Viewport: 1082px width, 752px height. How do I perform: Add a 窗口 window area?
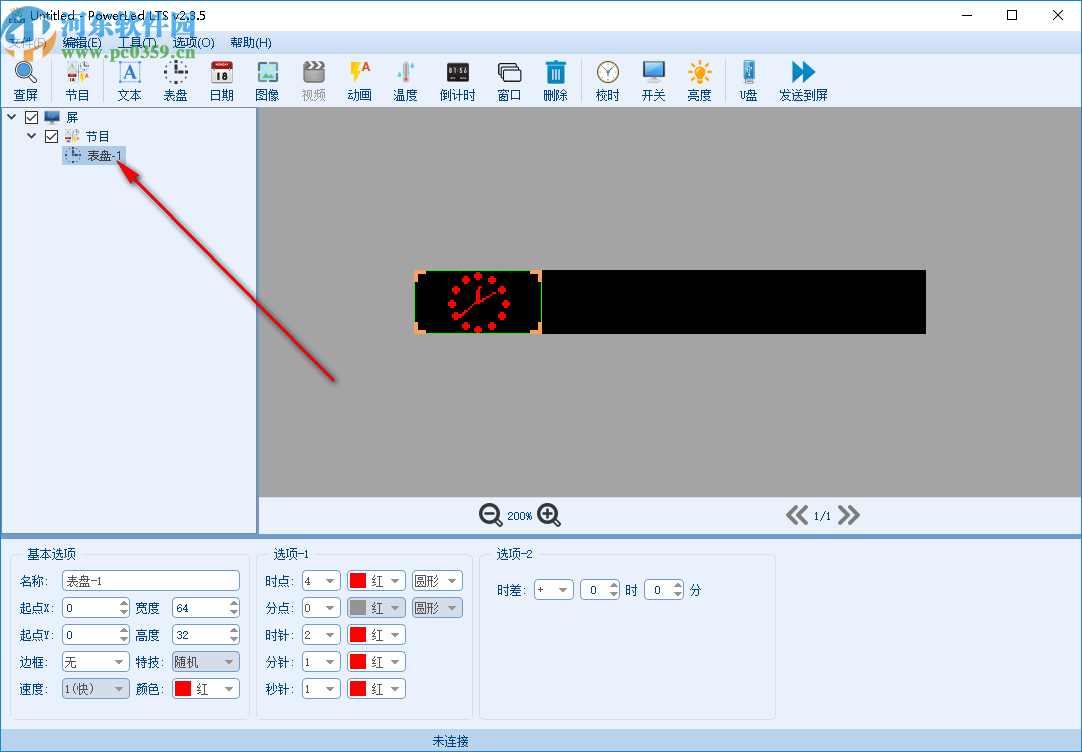point(509,81)
